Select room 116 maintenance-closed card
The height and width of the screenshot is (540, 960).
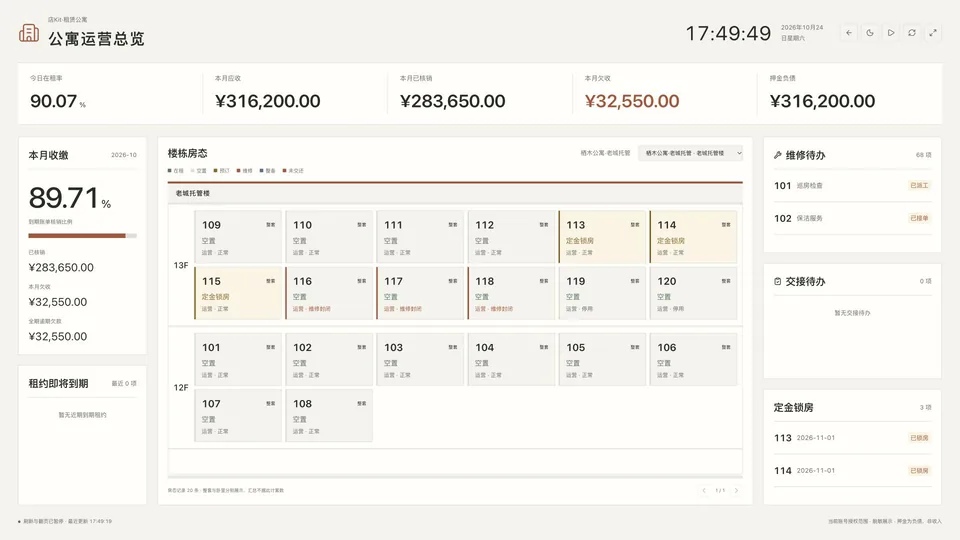(329, 293)
